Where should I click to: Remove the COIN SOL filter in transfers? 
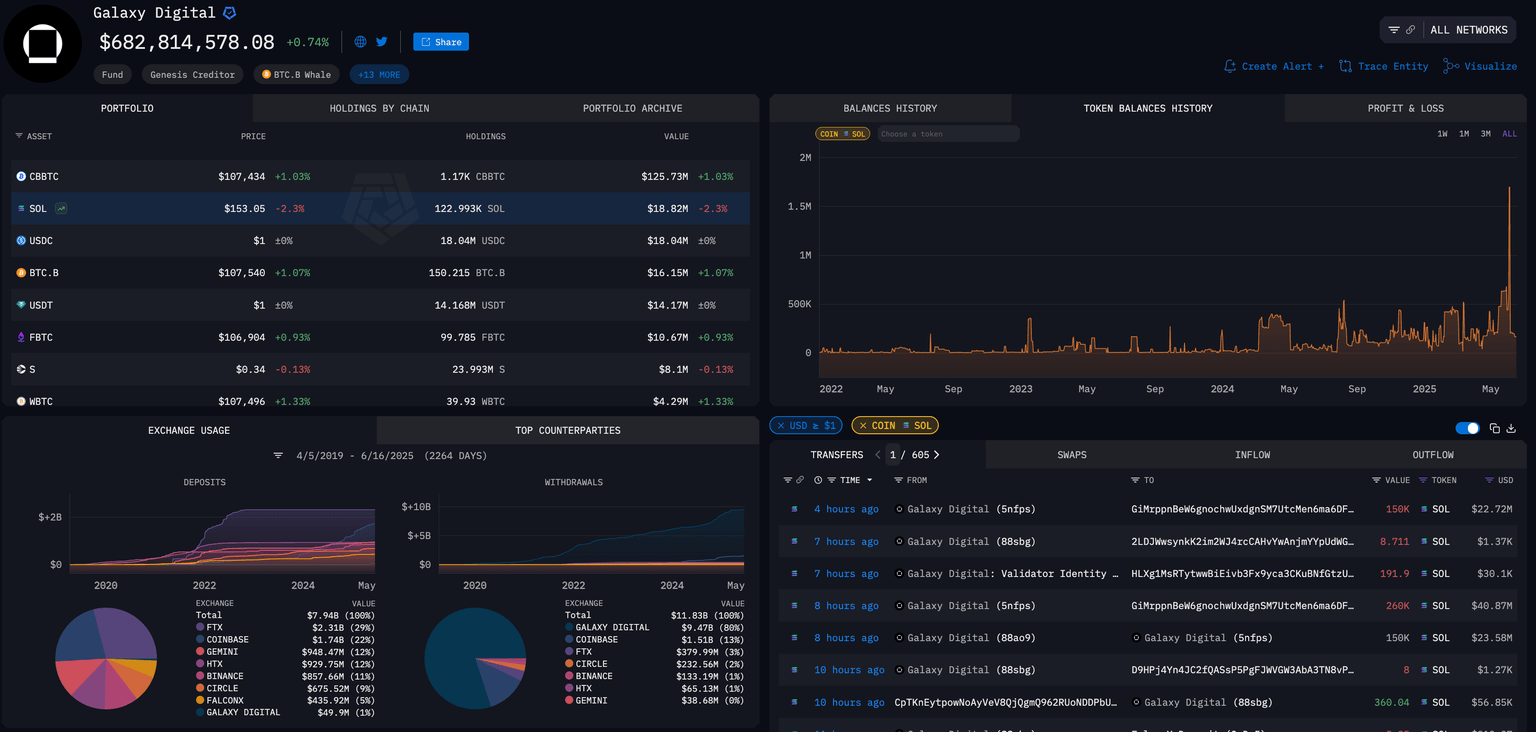coord(861,426)
